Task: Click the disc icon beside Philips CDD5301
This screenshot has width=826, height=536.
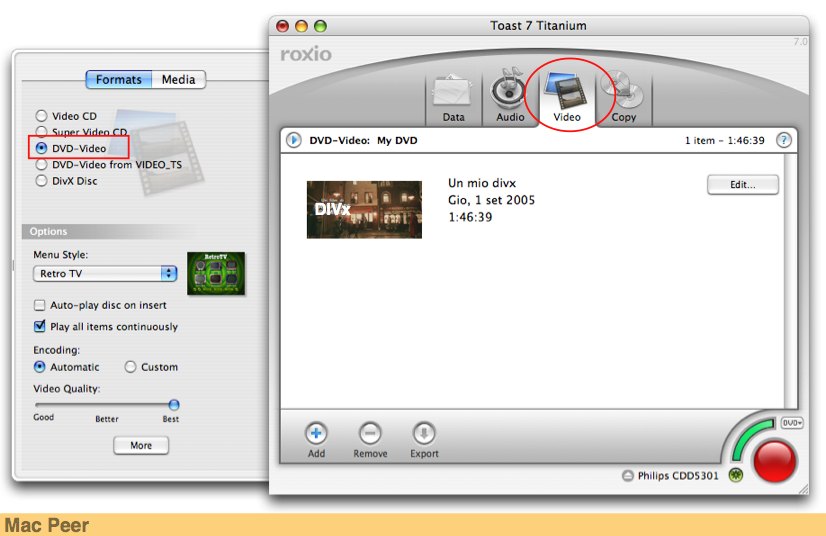Action: coord(627,475)
